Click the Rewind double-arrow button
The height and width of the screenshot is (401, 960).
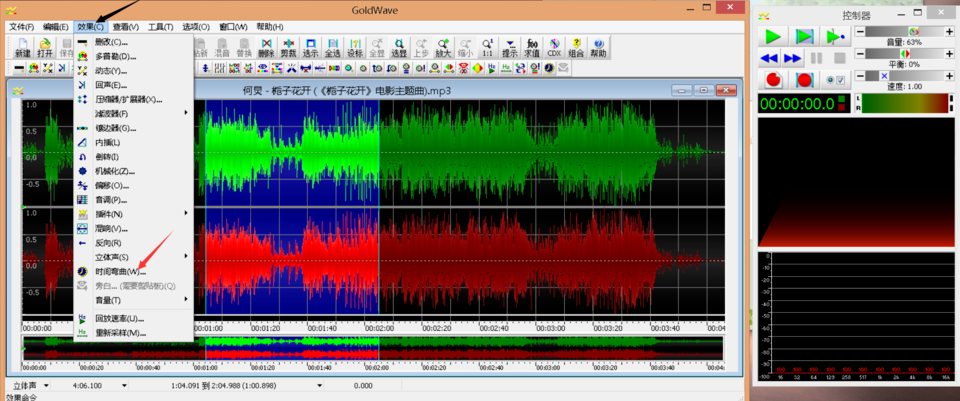(771, 58)
